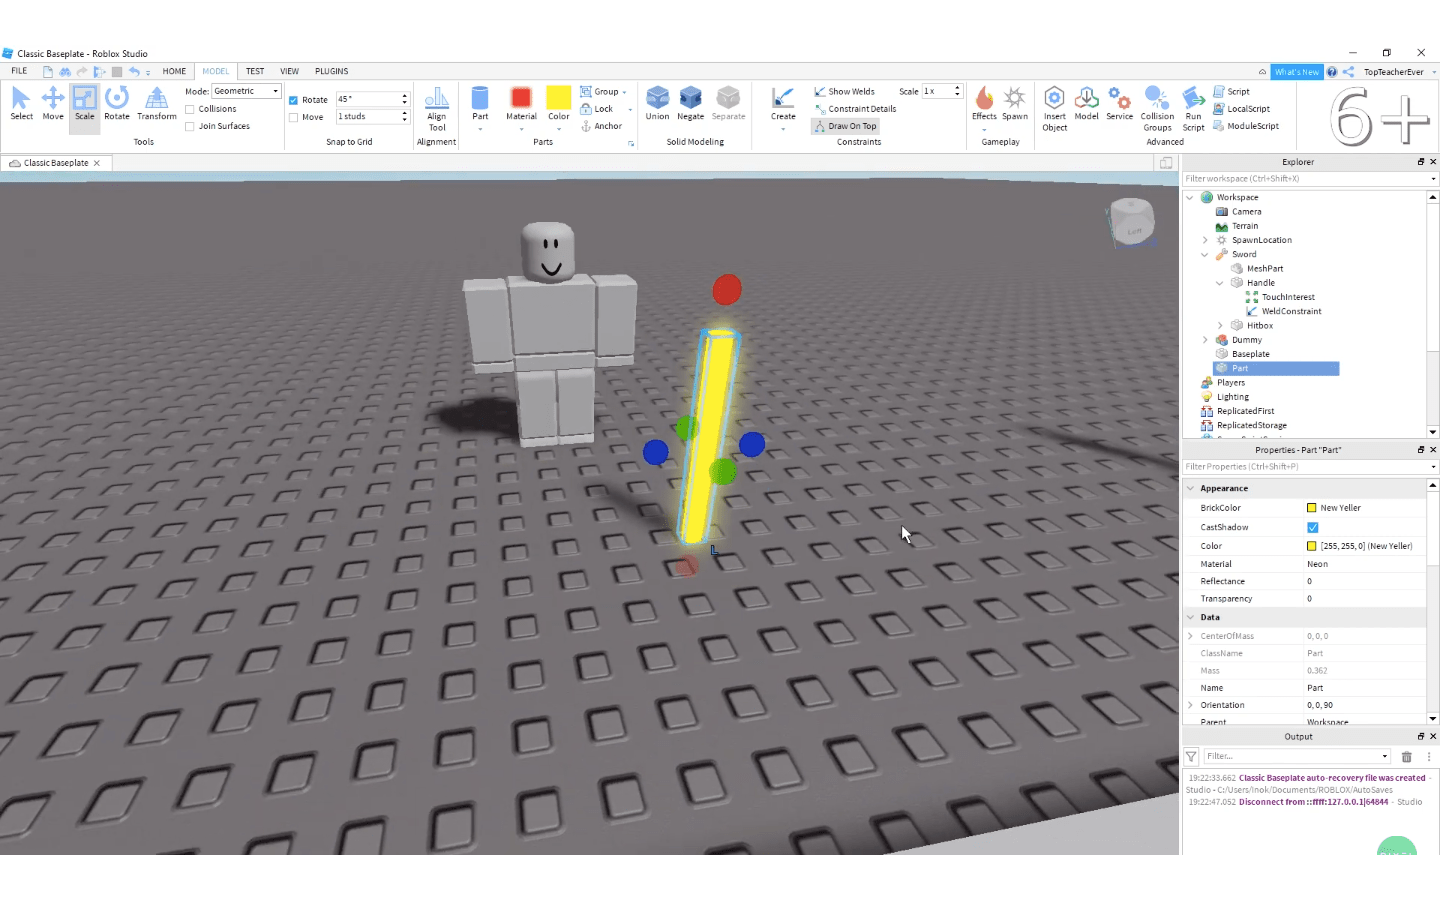The height and width of the screenshot is (900, 1440).
Task: Collapse the Data properties section
Action: click(1191, 617)
